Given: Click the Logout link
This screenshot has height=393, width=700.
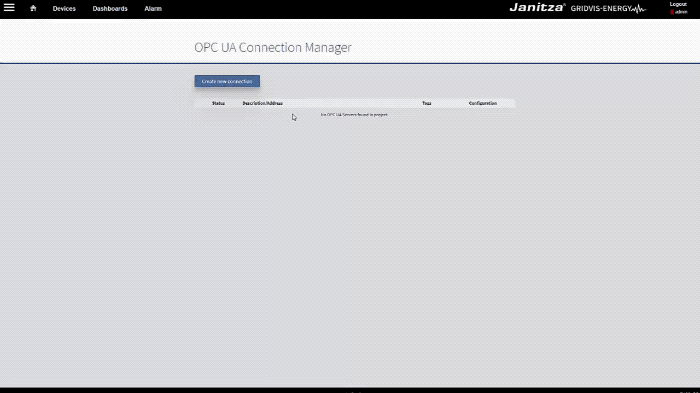Looking at the screenshot, I should pyautogui.click(x=678, y=4).
